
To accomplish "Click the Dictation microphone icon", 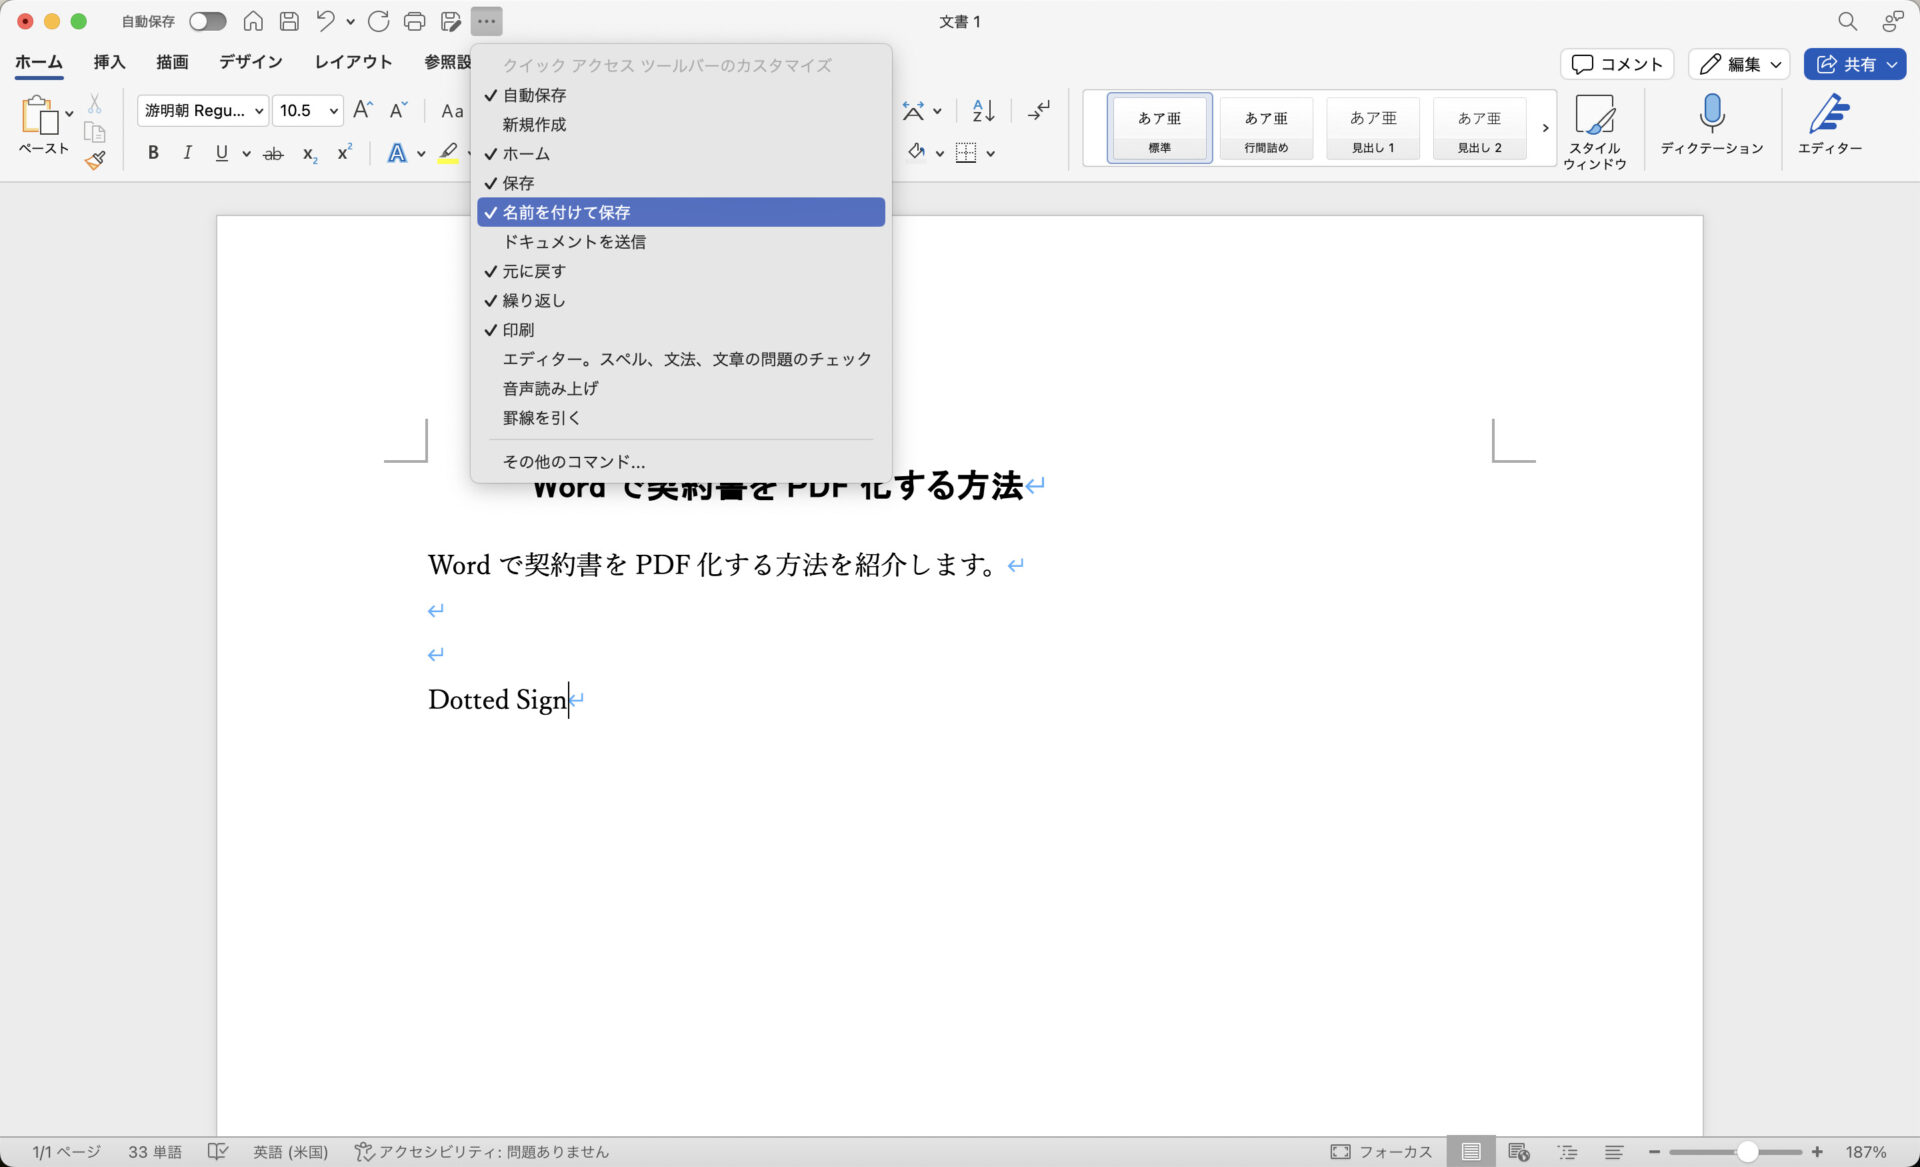I will (1712, 113).
